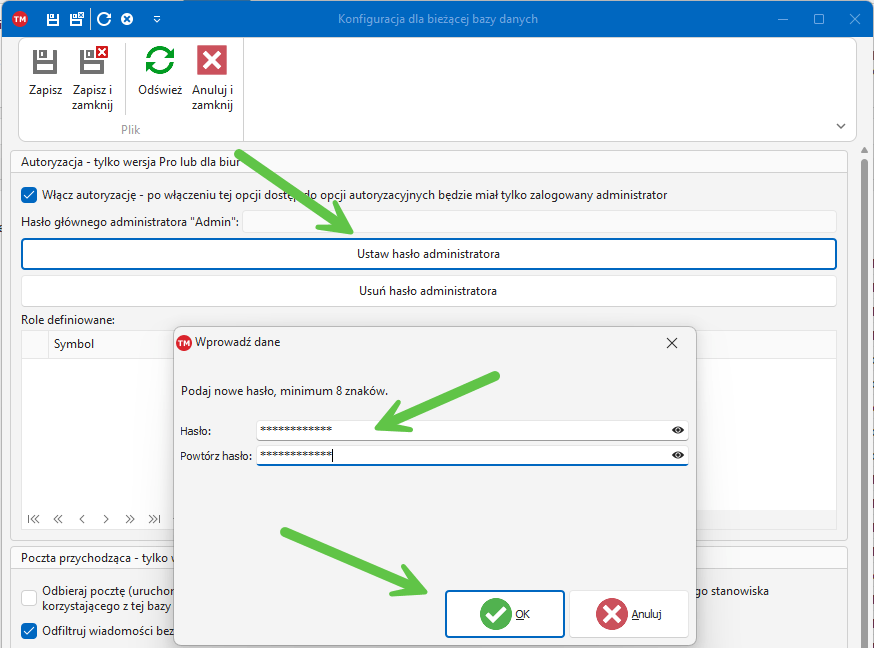Viewport: 874px width, 648px height.
Task: Collapse the ribbon using the chevron
Action: point(840,126)
